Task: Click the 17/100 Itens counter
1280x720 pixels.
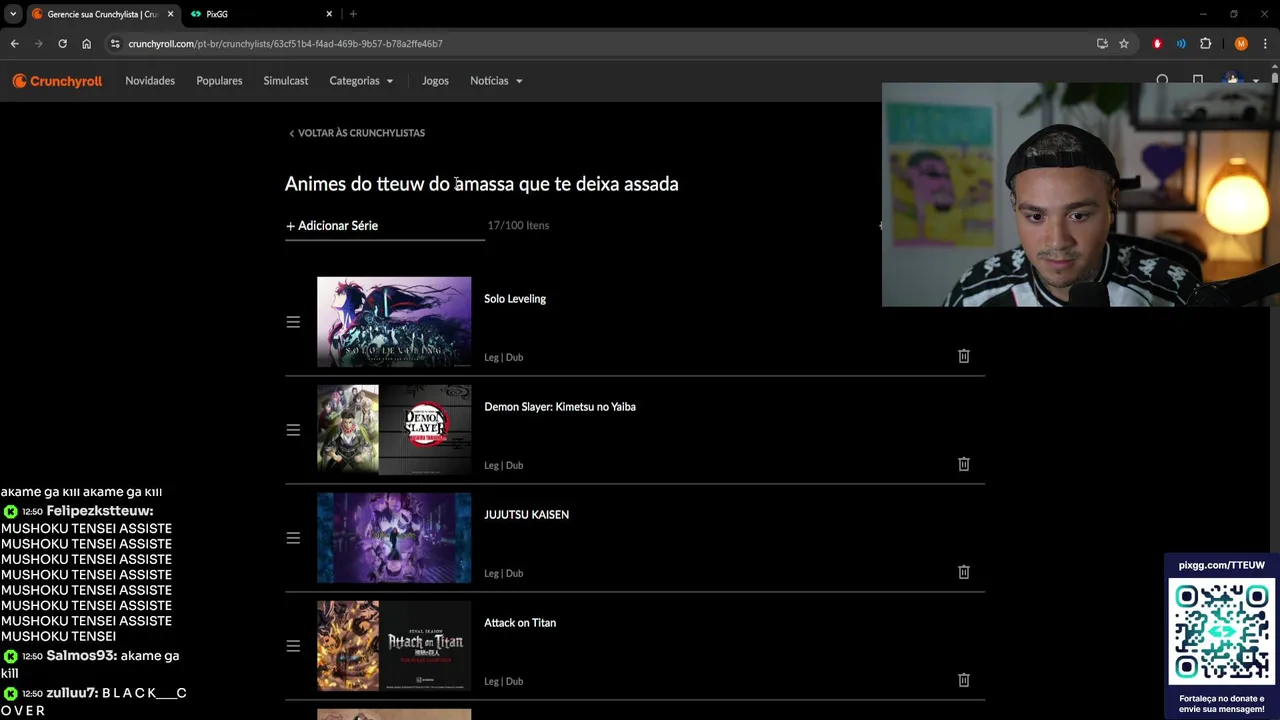Action: [518, 226]
